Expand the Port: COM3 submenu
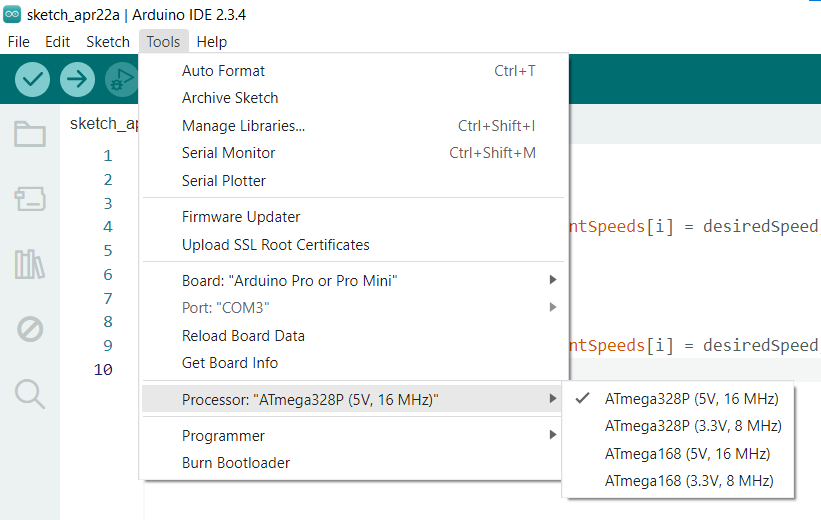821x520 pixels. (352, 307)
